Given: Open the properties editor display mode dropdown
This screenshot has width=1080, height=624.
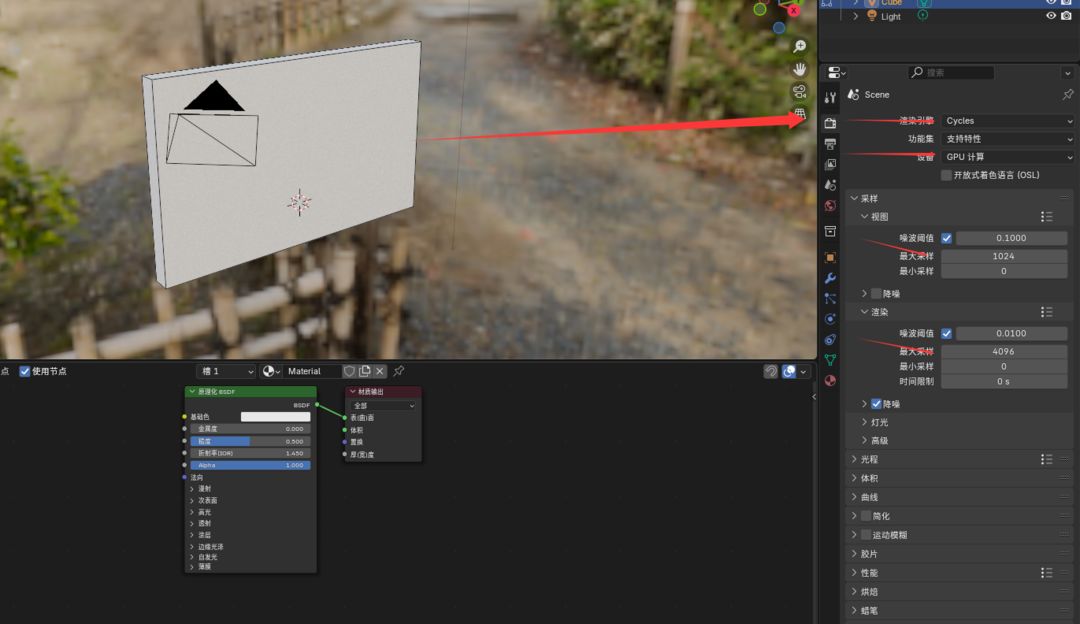Looking at the screenshot, I should pos(836,72).
